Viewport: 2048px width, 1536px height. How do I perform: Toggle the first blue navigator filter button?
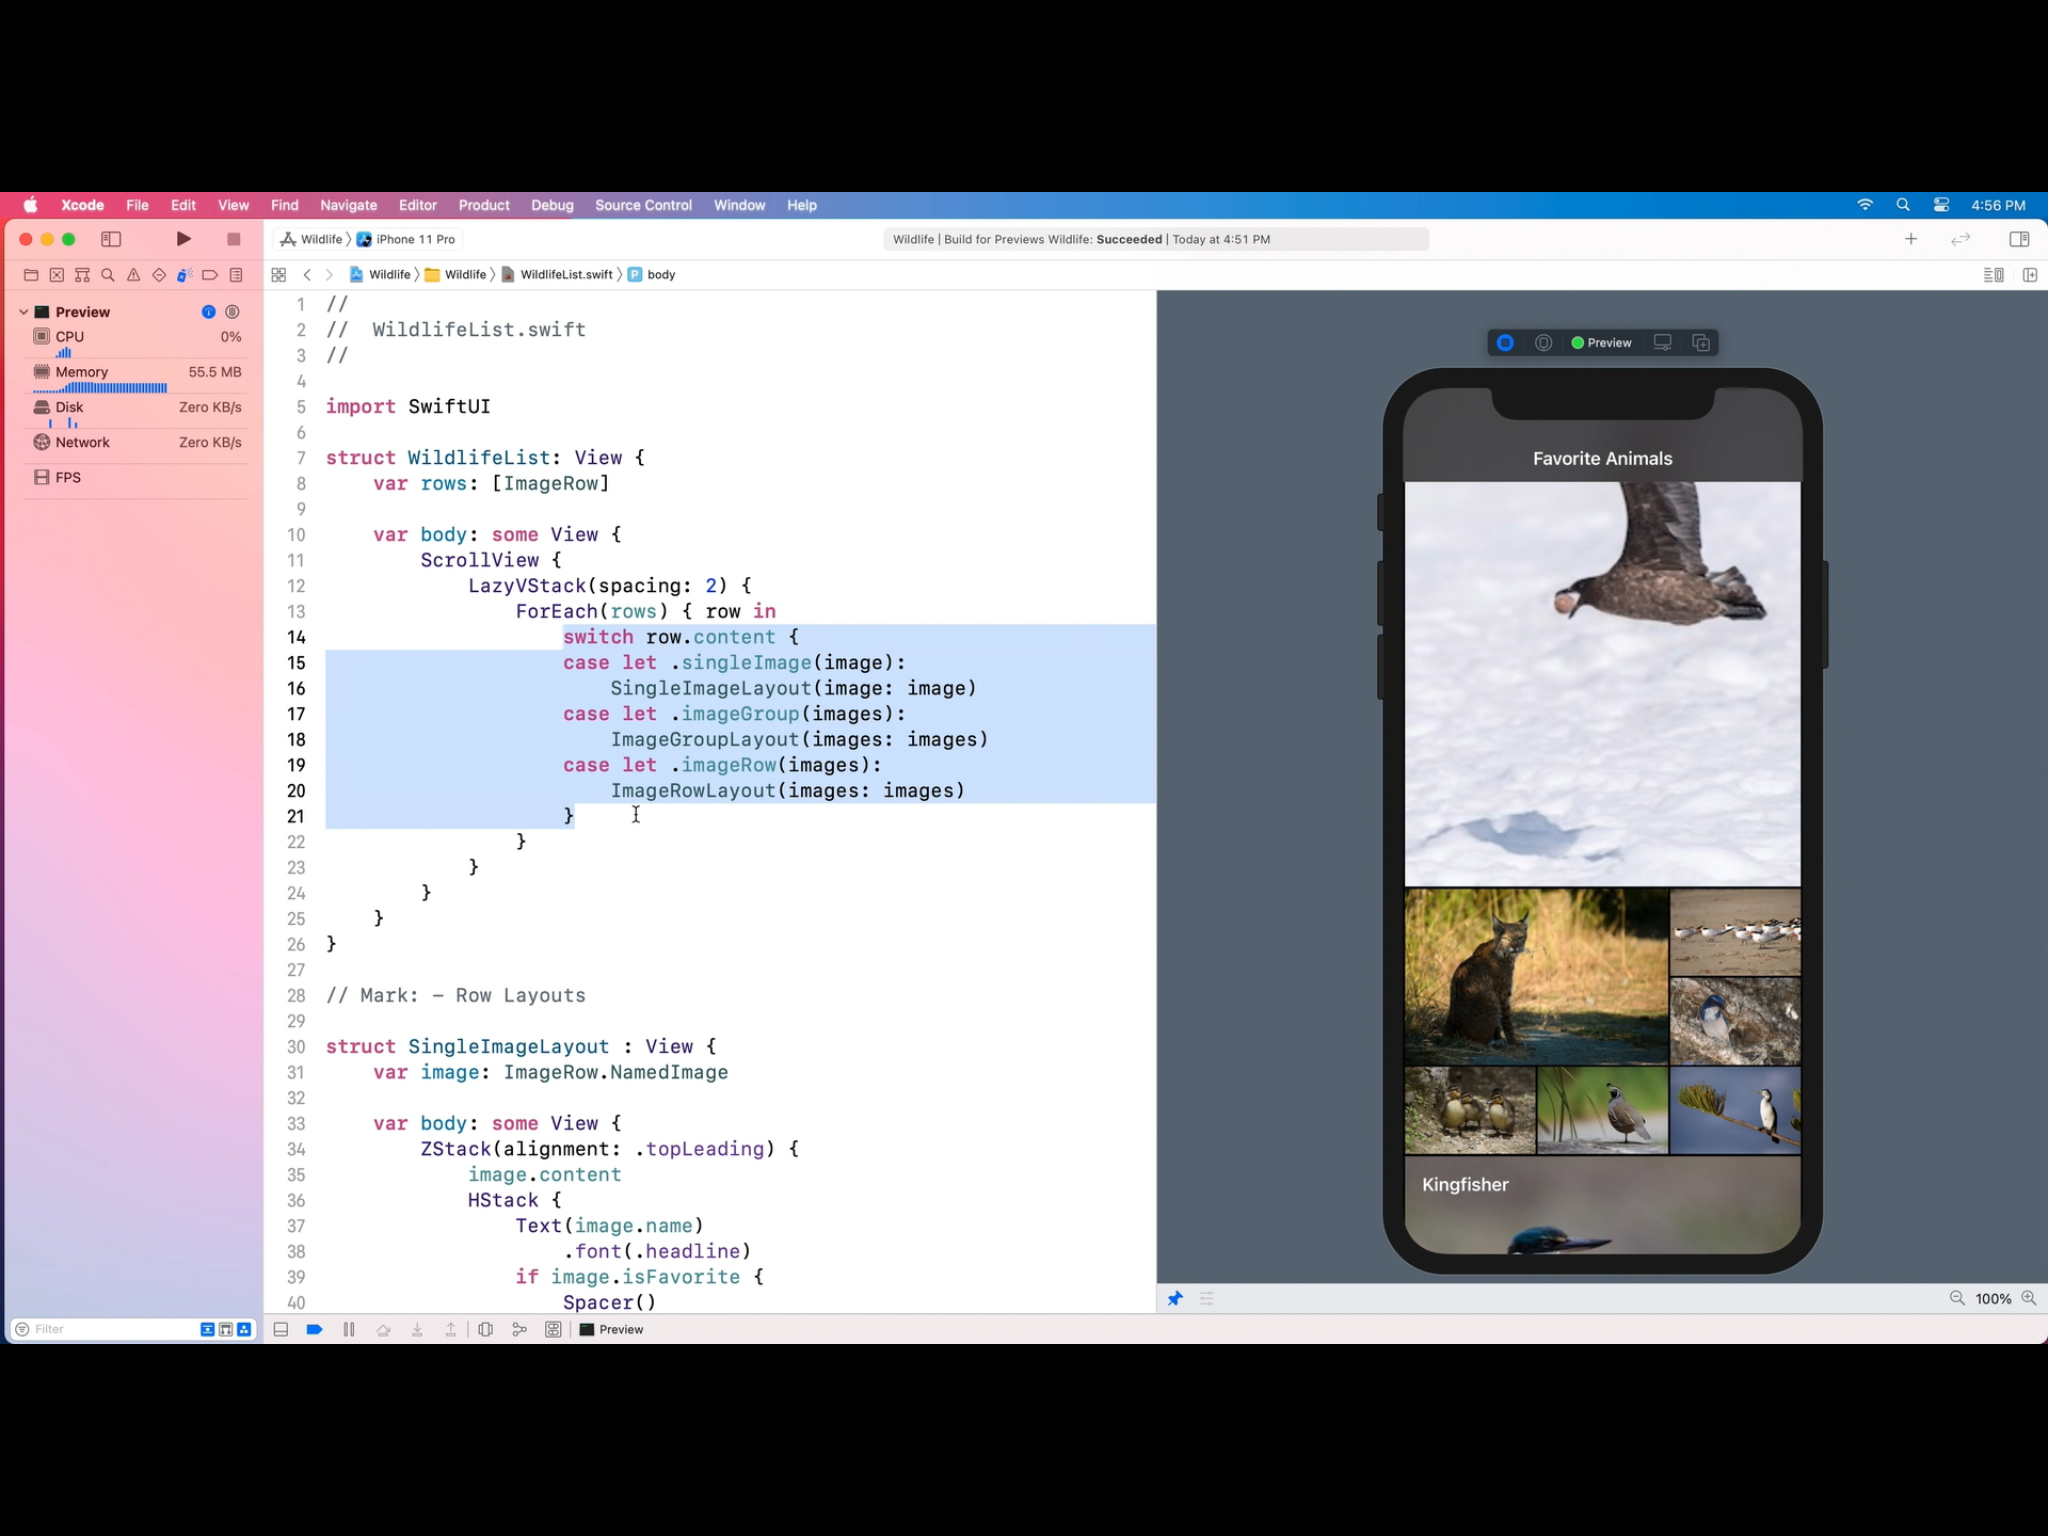tap(207, 1329)
